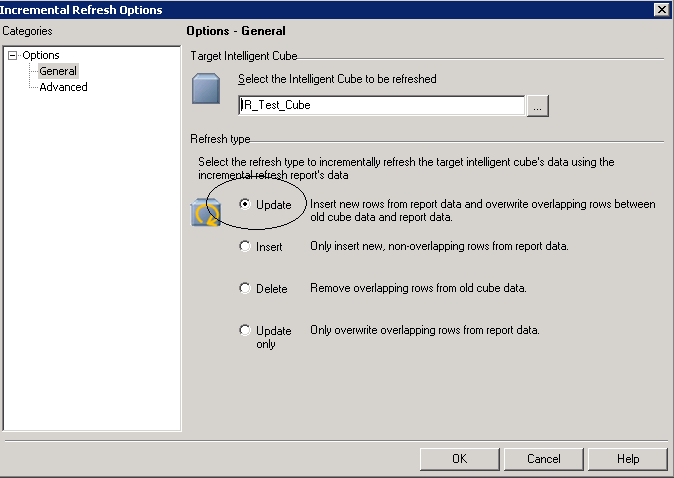Collapse the Options tree node
The image size is (674, 478).
coord(12,56)
